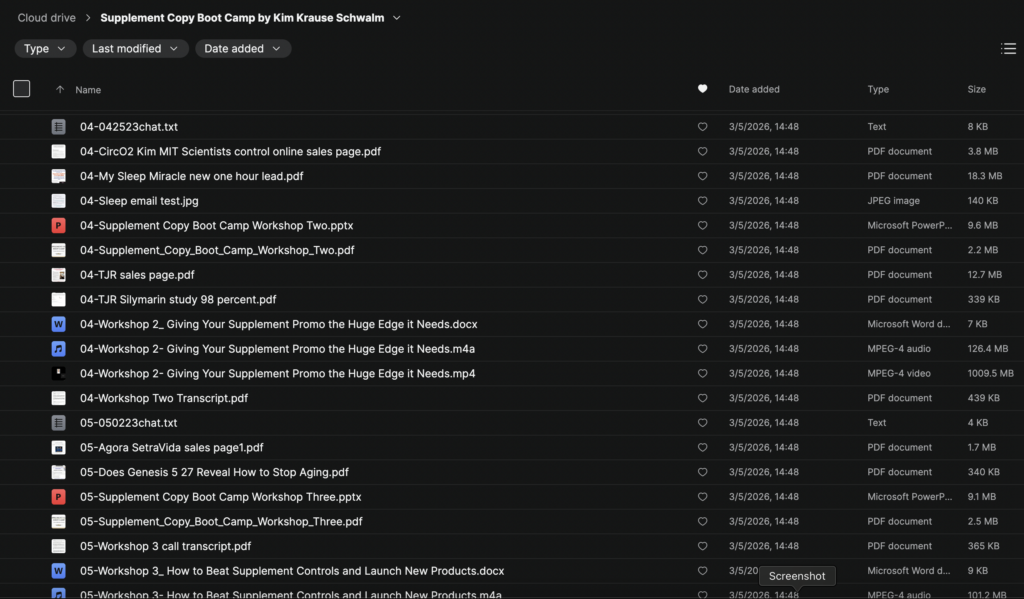Favorite 04-My Sleep Miracle pdf via heart
The image size is (1024, 599).
pos(702,176)
